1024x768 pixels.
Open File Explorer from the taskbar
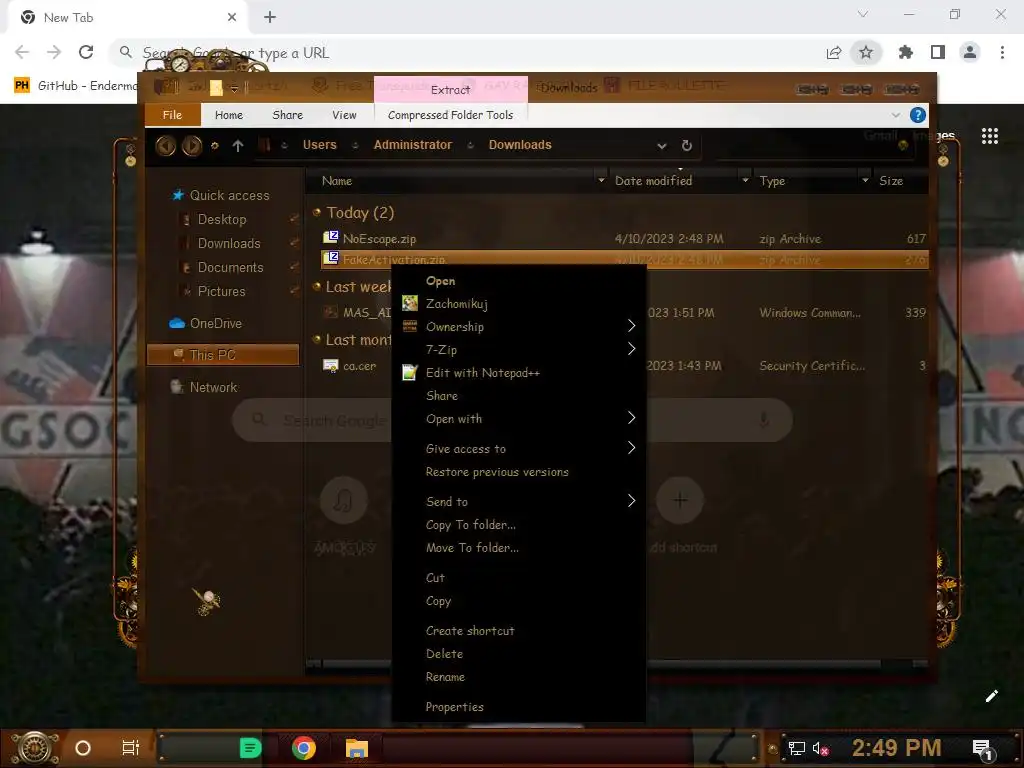tap(357, 748)
